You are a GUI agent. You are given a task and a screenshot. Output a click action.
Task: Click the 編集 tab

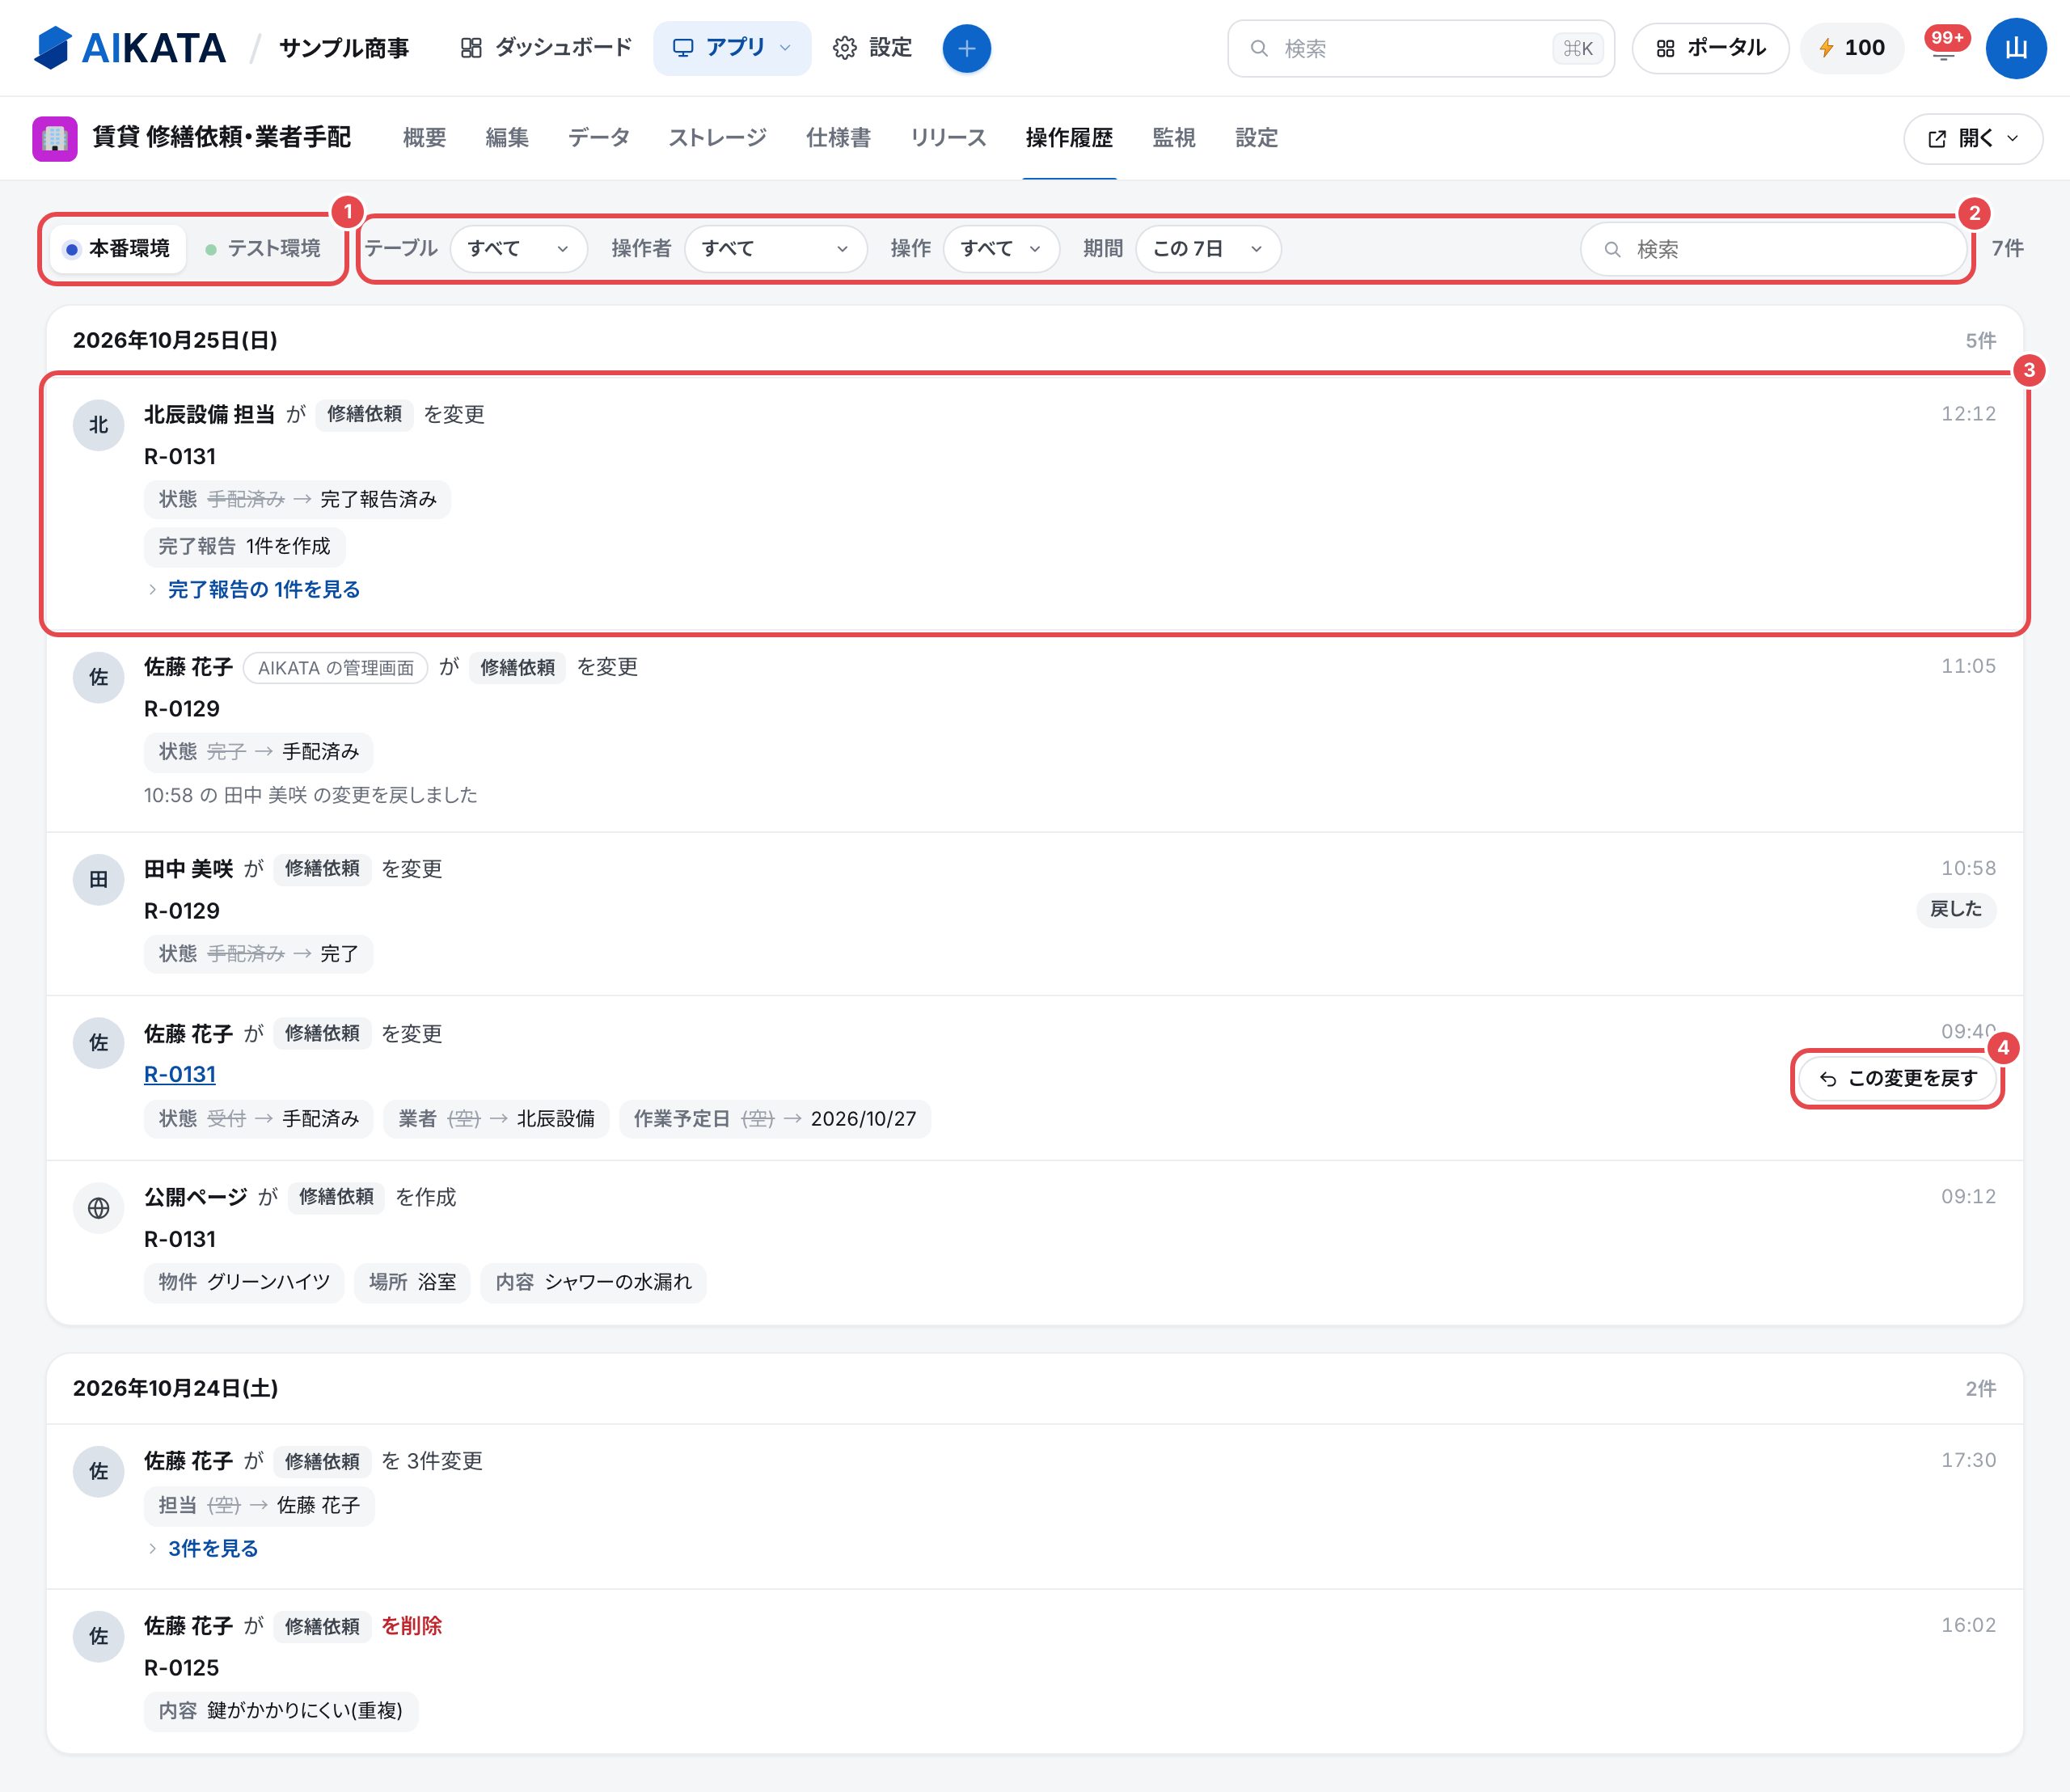pyautogui.click(x=507, y=138)
